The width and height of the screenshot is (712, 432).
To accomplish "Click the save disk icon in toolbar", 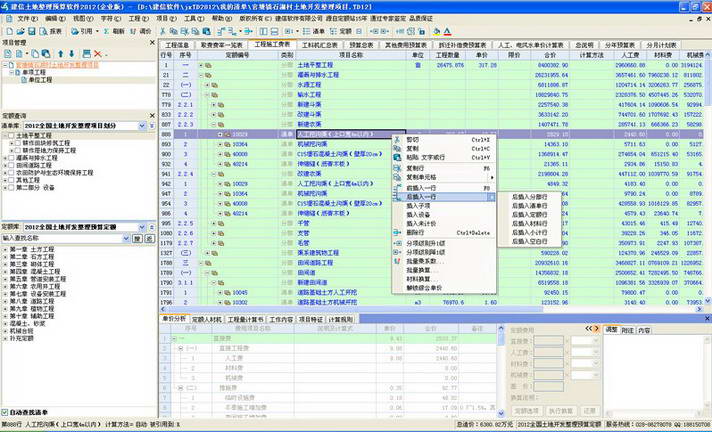I will pos(31,31).
